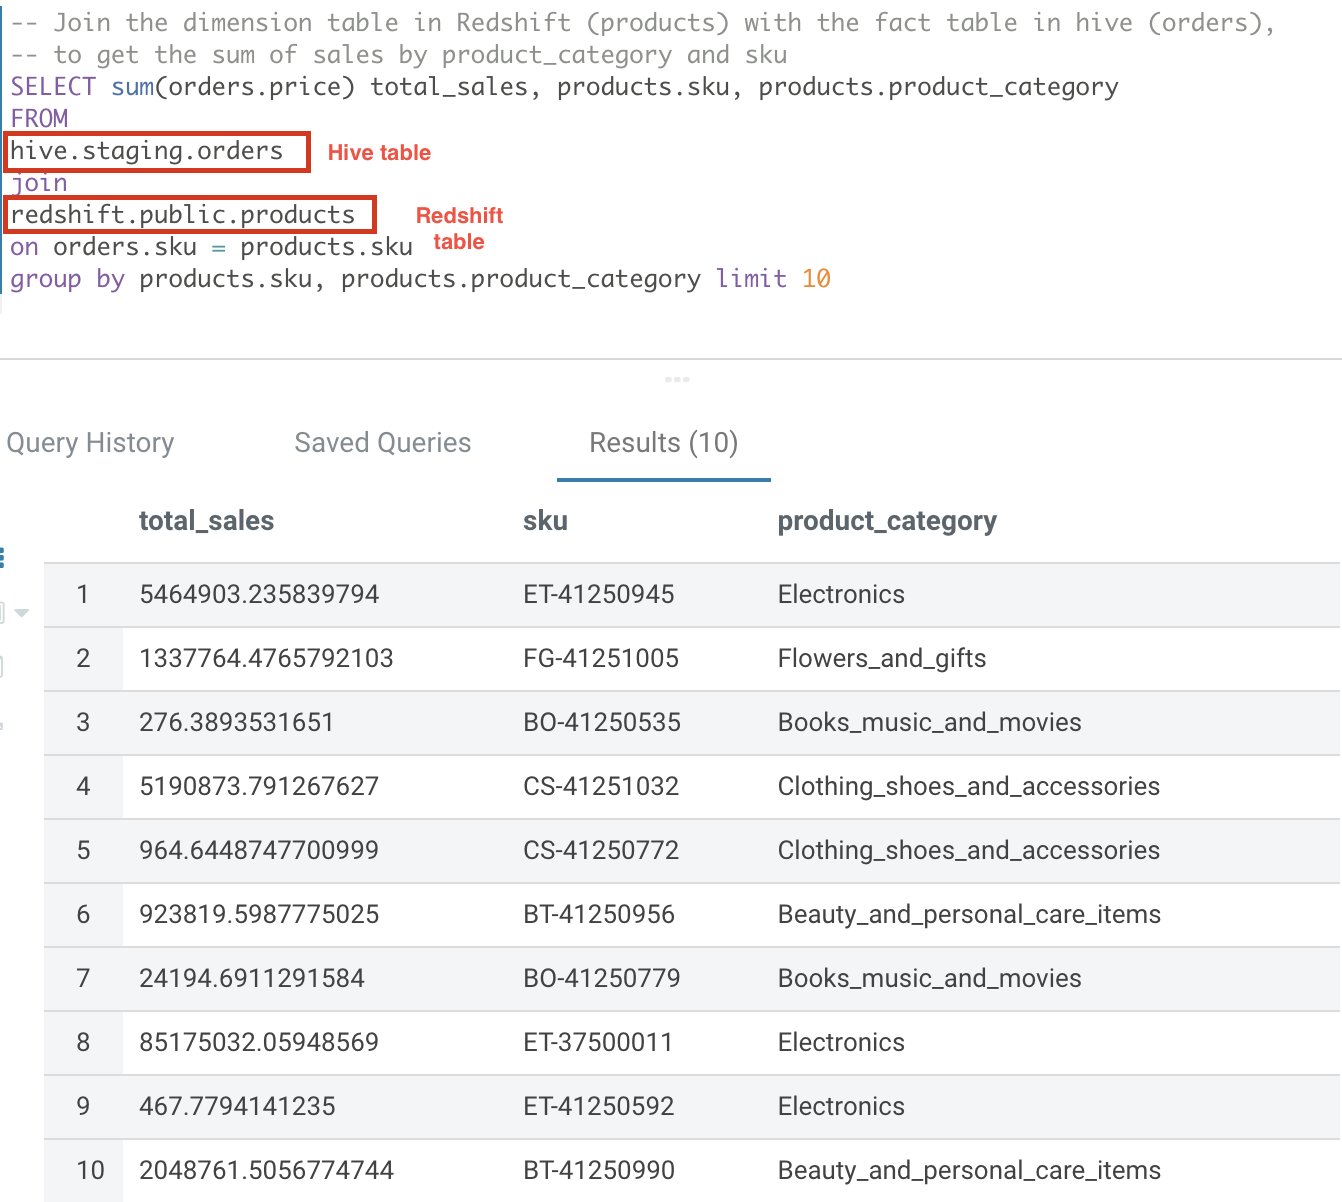The image size is (1342, 1202).
Task: Select total_sales value 5464903.235839794
Action: [259, 594]
